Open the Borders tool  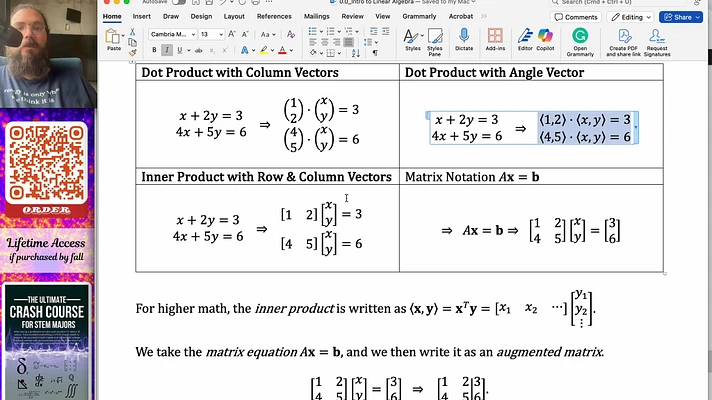[331, 53]
